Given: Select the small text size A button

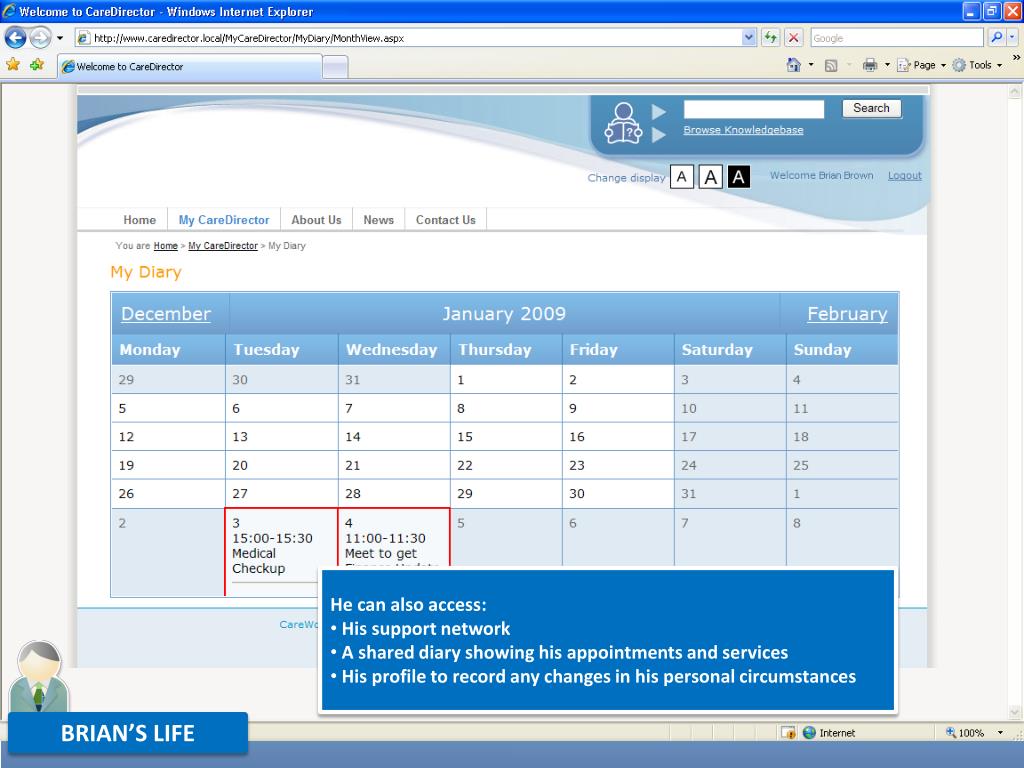Looking at the screenshot, I should click(x=682, y=176).
